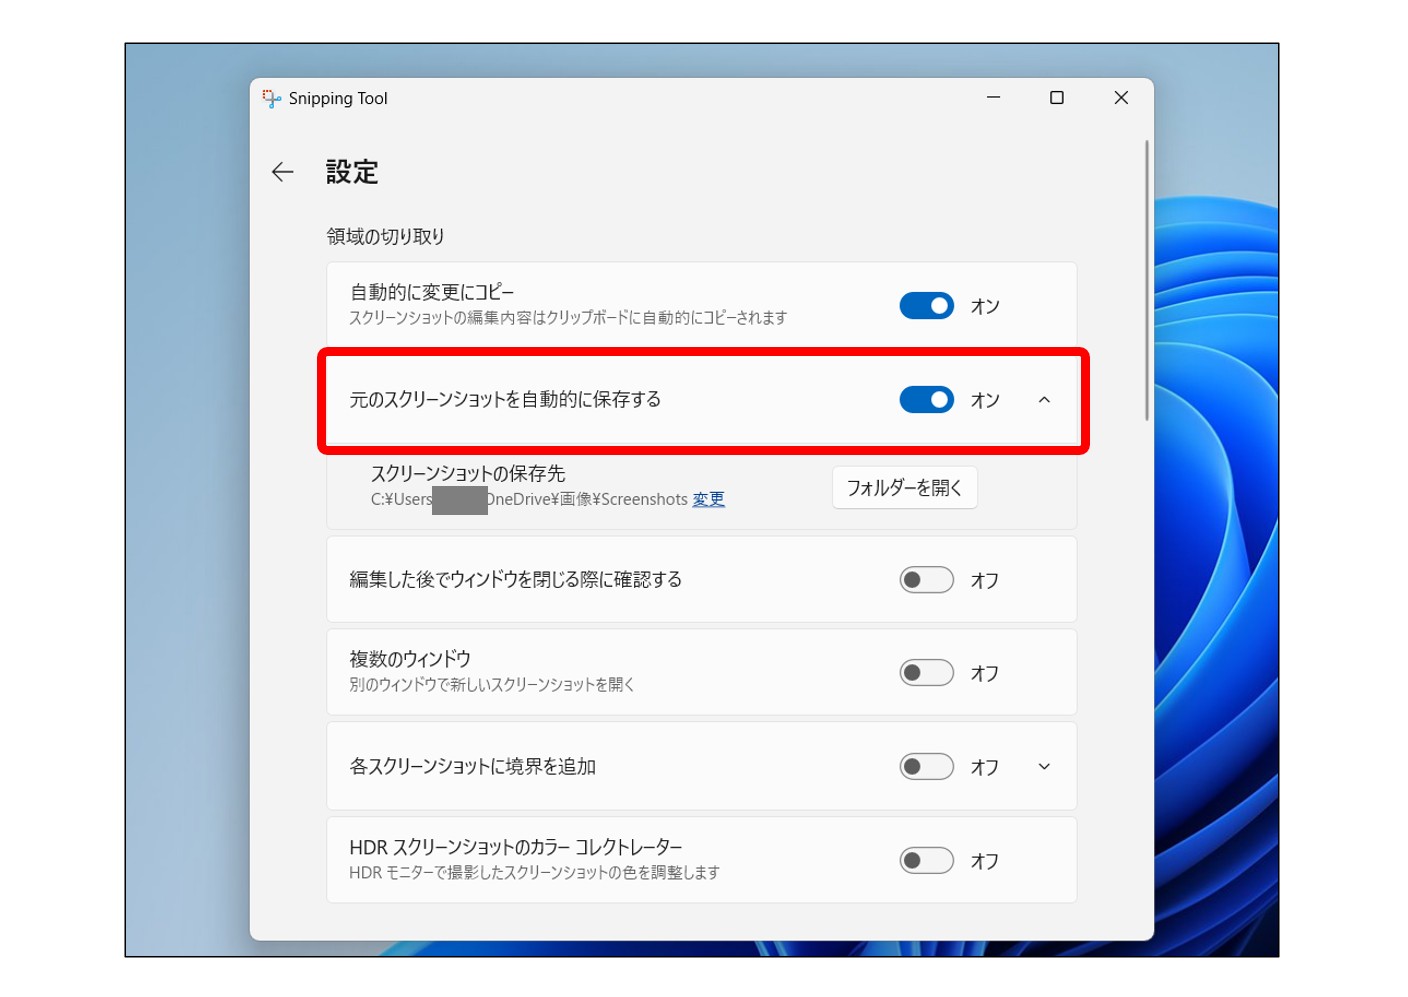Click the back arrow to leave 設定
Screen dimensions: 1408x997
click(283, 172)
